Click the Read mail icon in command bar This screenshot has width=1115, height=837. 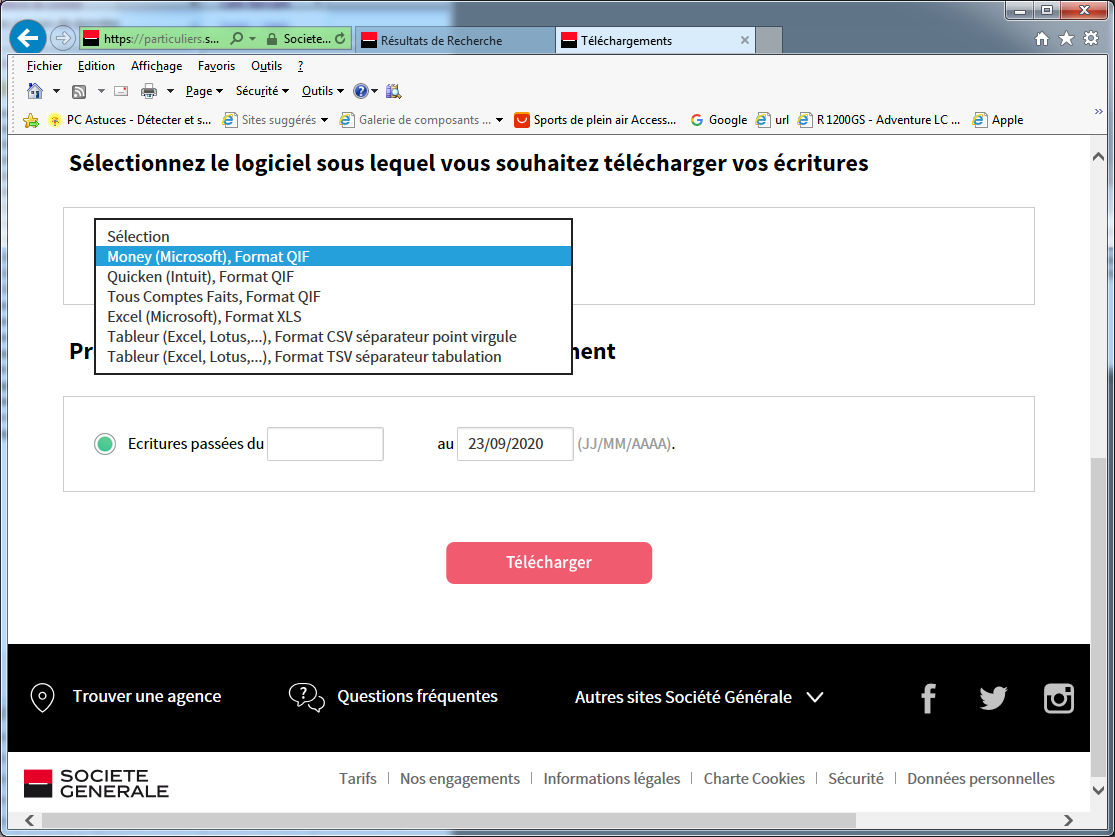click(122, 91)
